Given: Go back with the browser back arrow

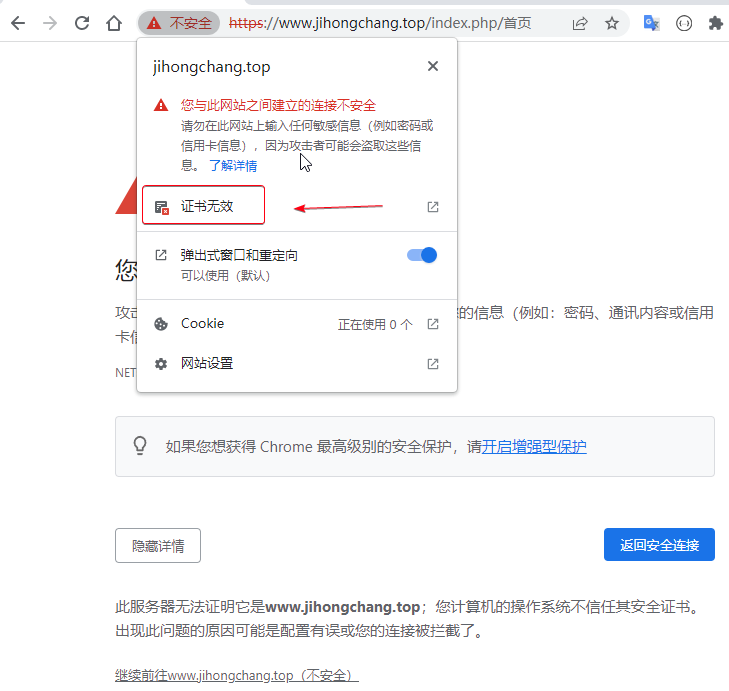Looking at the screenshot, I should [18, 23].
